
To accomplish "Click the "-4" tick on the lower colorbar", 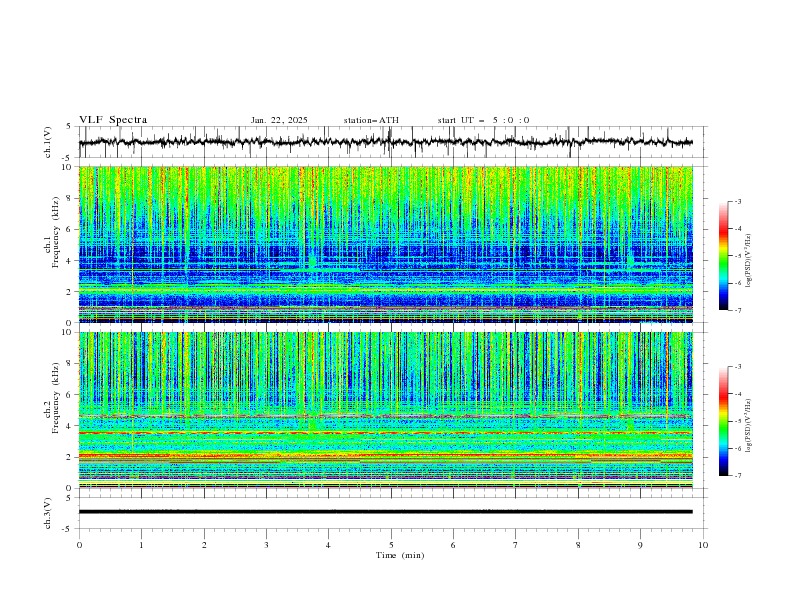I will 737,394.
